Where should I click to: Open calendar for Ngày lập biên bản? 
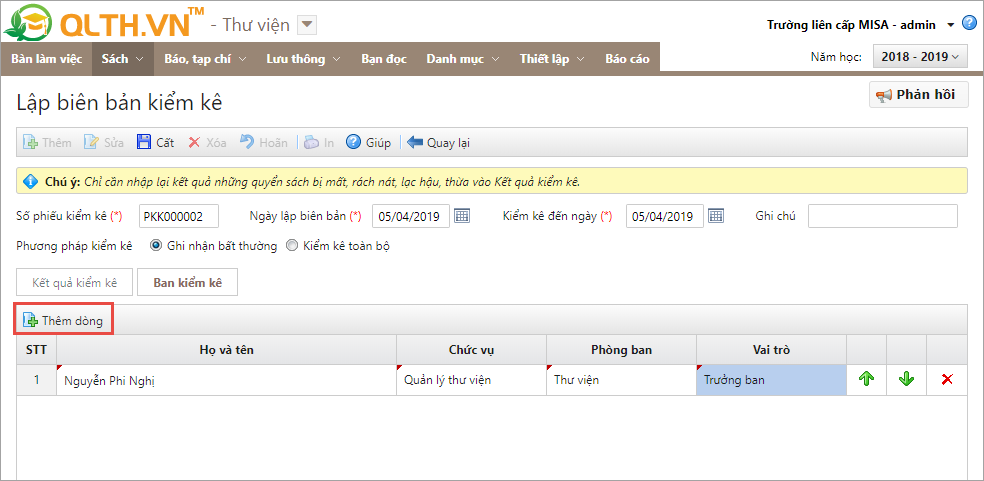click(462, 216)
